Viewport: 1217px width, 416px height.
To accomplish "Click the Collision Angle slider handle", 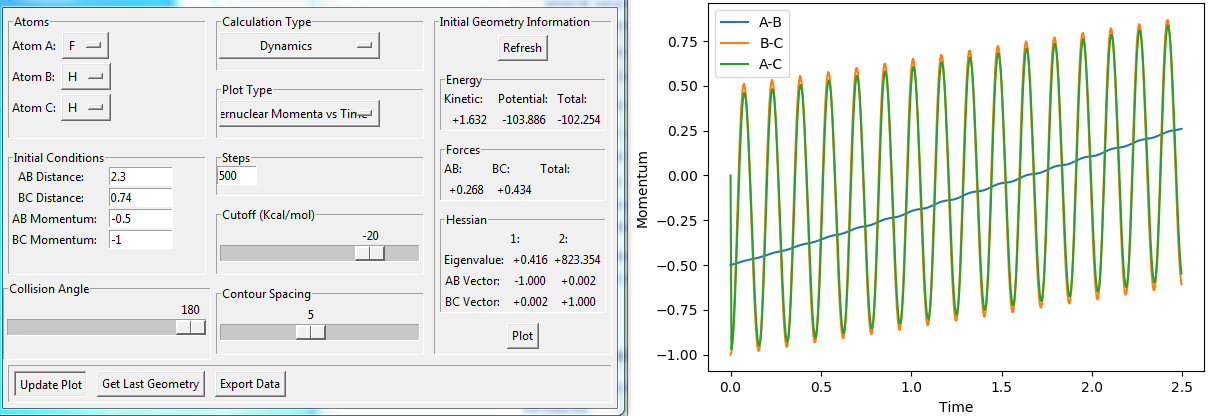I will [x=191, y=327].
